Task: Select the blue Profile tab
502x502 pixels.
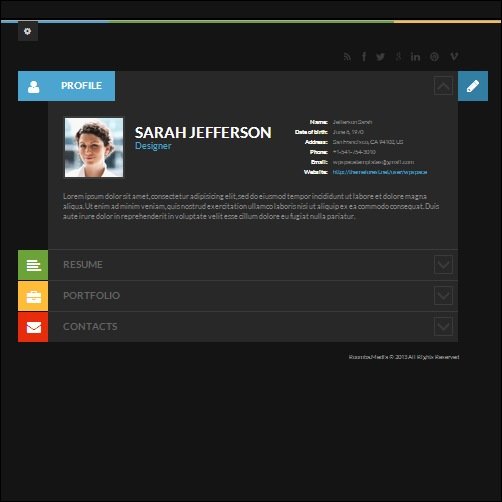Action: tap(66, 86)
